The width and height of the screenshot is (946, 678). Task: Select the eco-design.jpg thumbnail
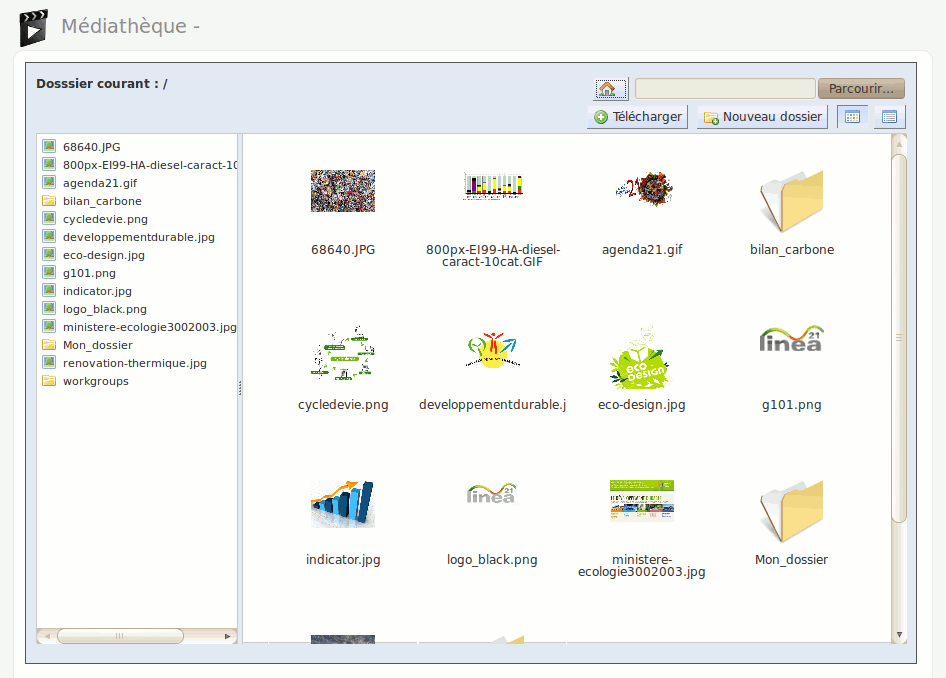coord(642,357)
